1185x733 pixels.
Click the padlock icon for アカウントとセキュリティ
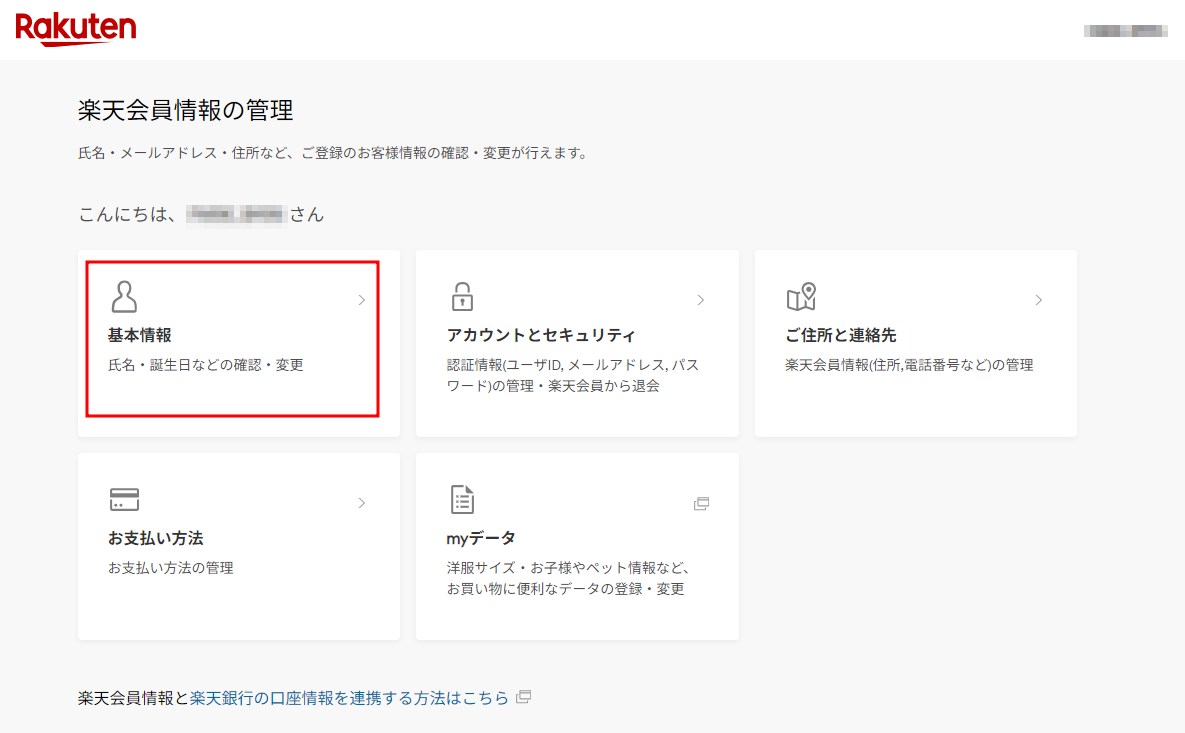[x=463, y=297]
